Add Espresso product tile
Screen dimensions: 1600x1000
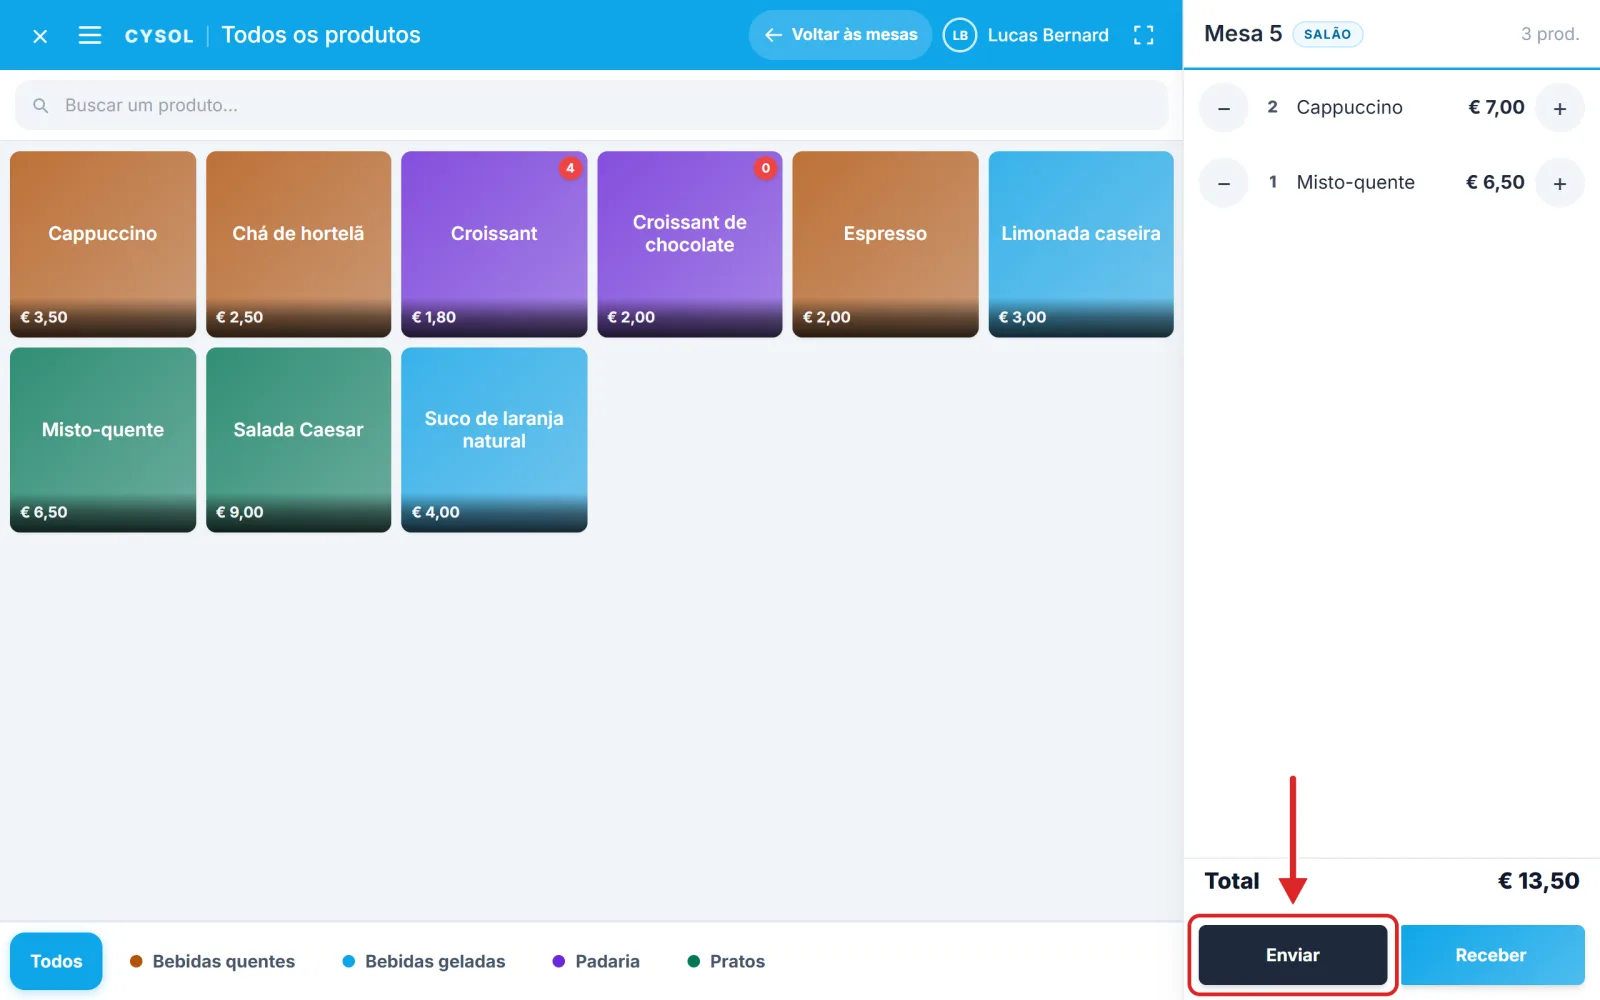(885, 244)
